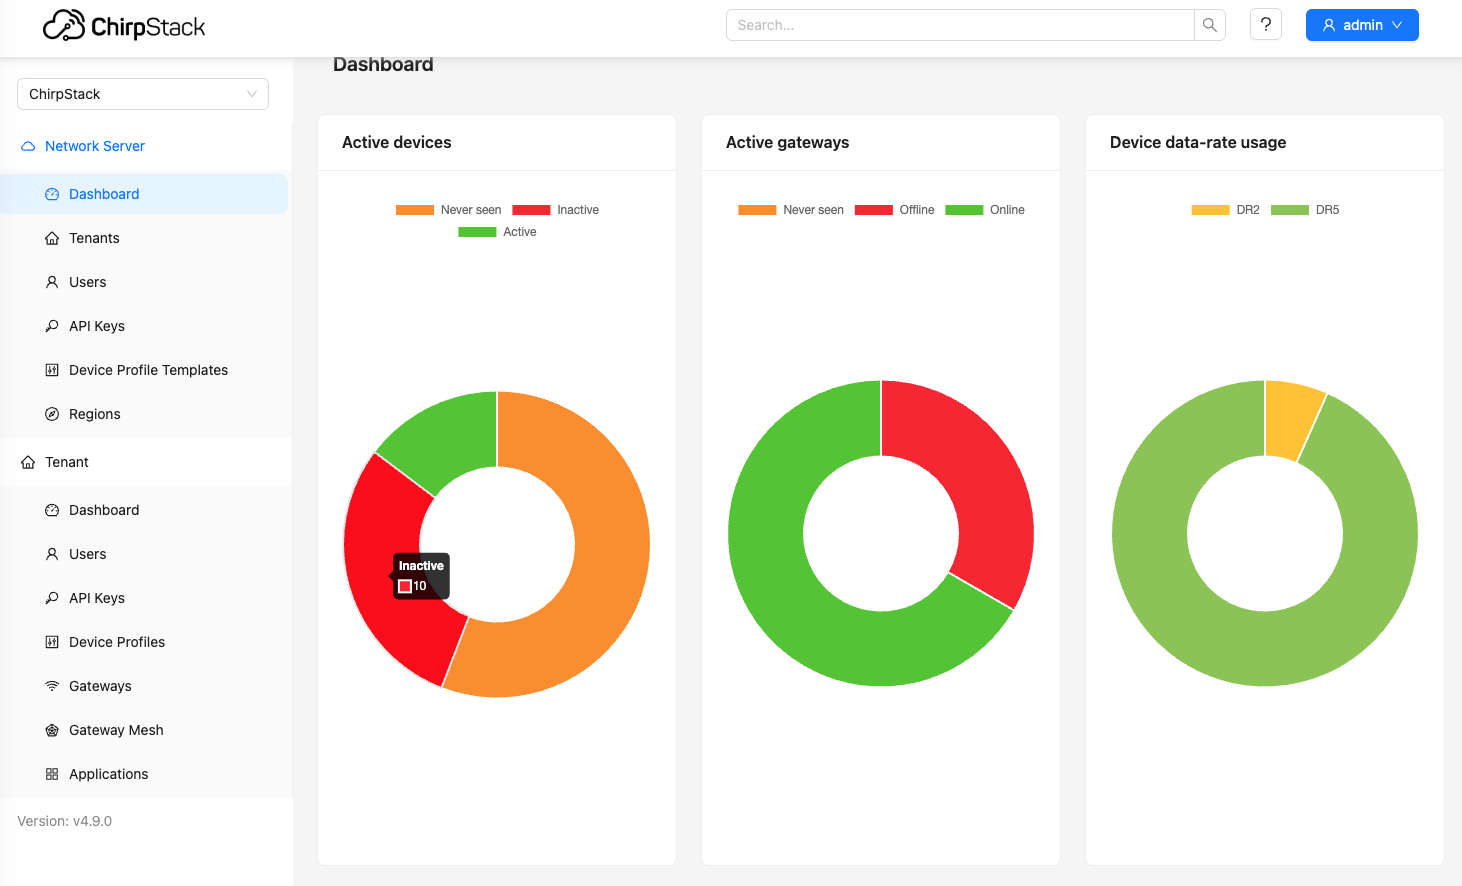Image resolution: width=1462 pixels, height=886 pixels.
Task: Toggle the Offline legend in Active gateways
Action: click(x=895, y=210)
